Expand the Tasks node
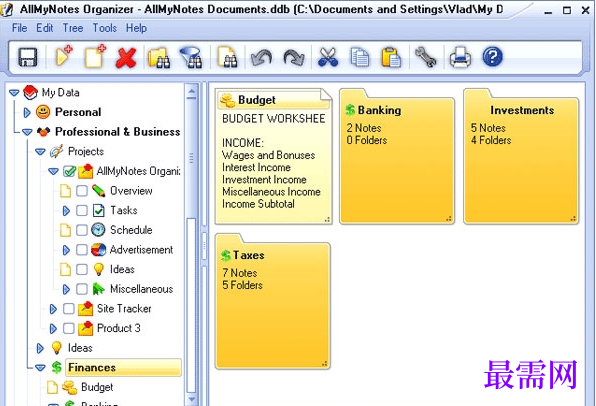Image resolution: width=596 pixels, height=406 pixels. [66, 211]
